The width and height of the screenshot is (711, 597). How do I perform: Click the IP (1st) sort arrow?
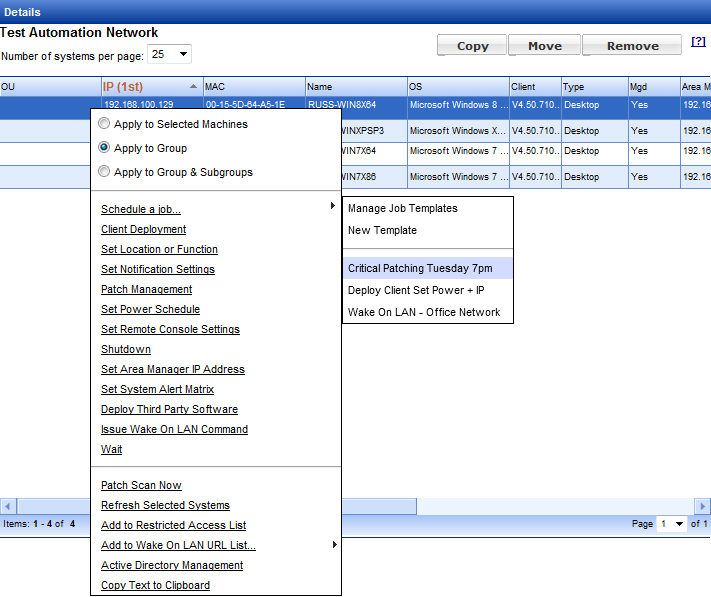tap(193, 87)
